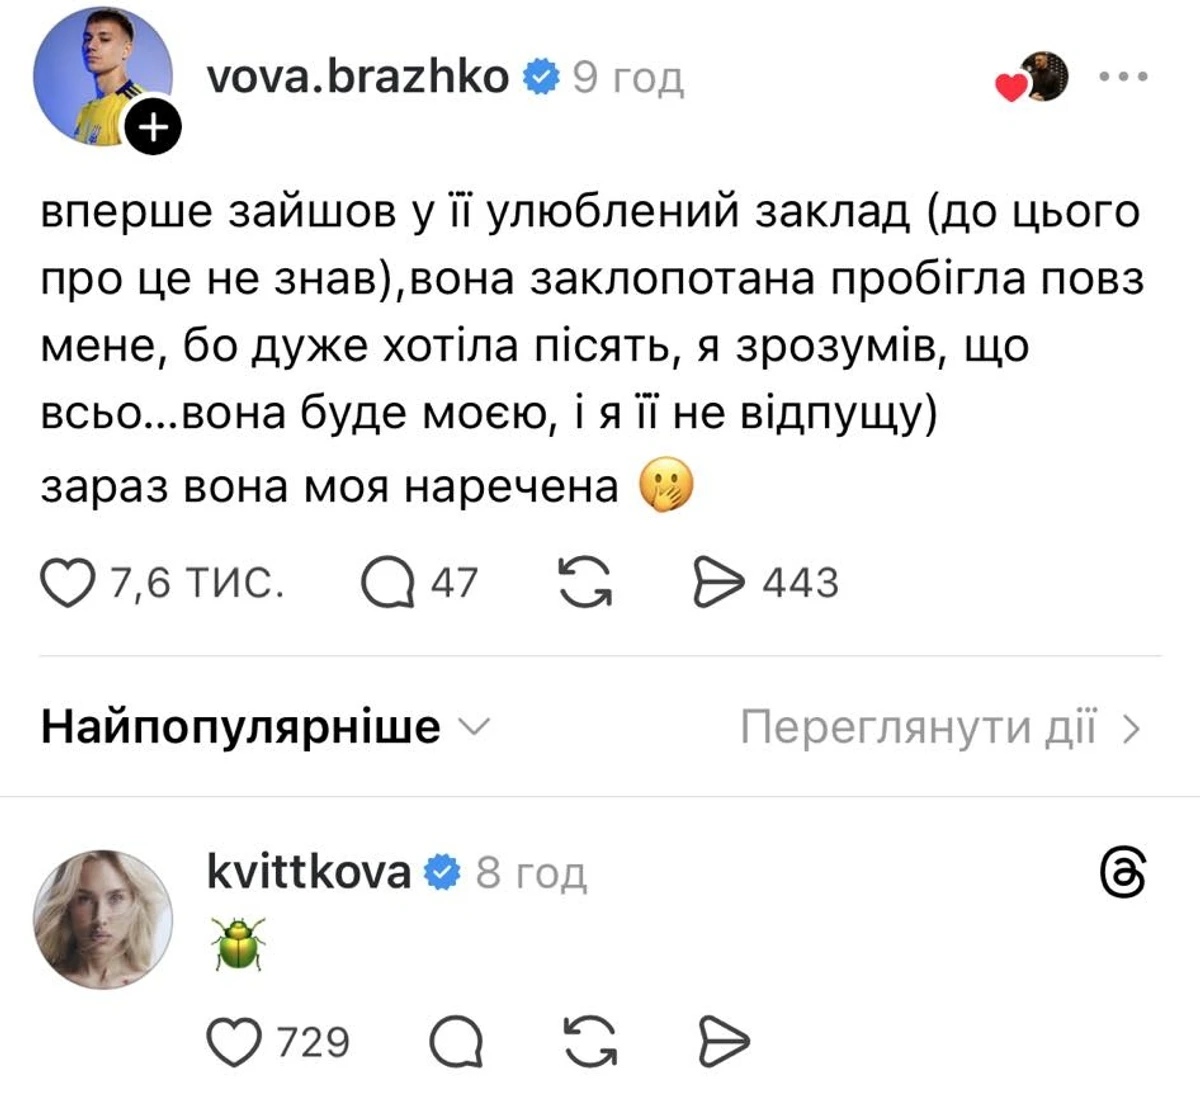Follow vova.brazhko via the plus on his avatar
Viewport: 1200px width, 1101px height.
152,127
